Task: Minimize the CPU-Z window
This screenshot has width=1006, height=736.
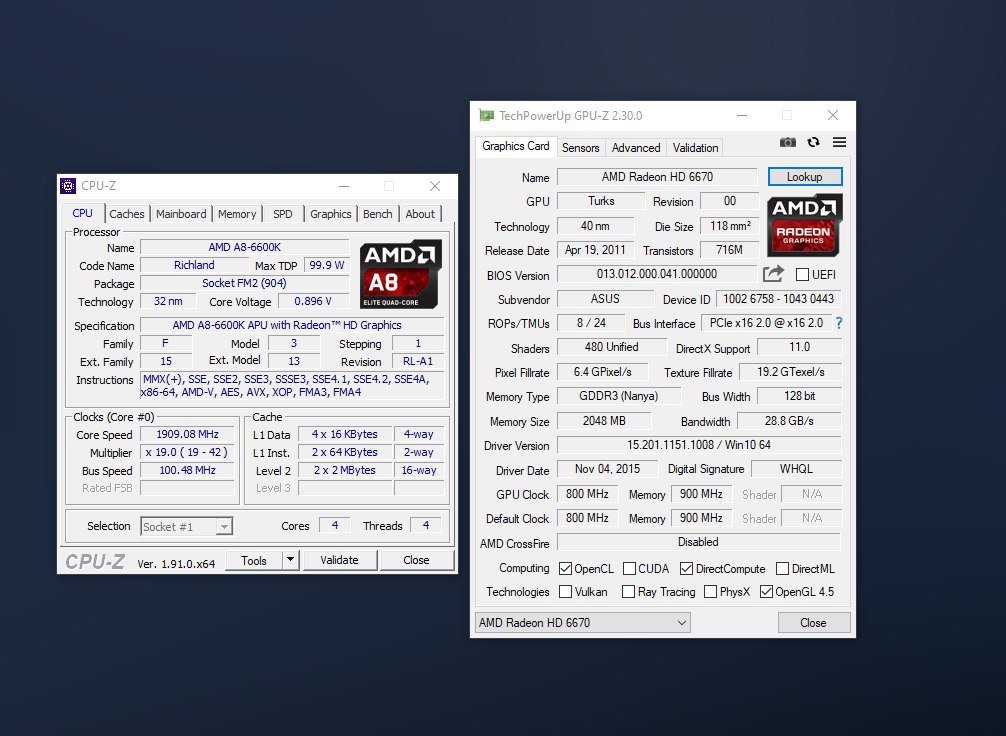Action: 344,186
